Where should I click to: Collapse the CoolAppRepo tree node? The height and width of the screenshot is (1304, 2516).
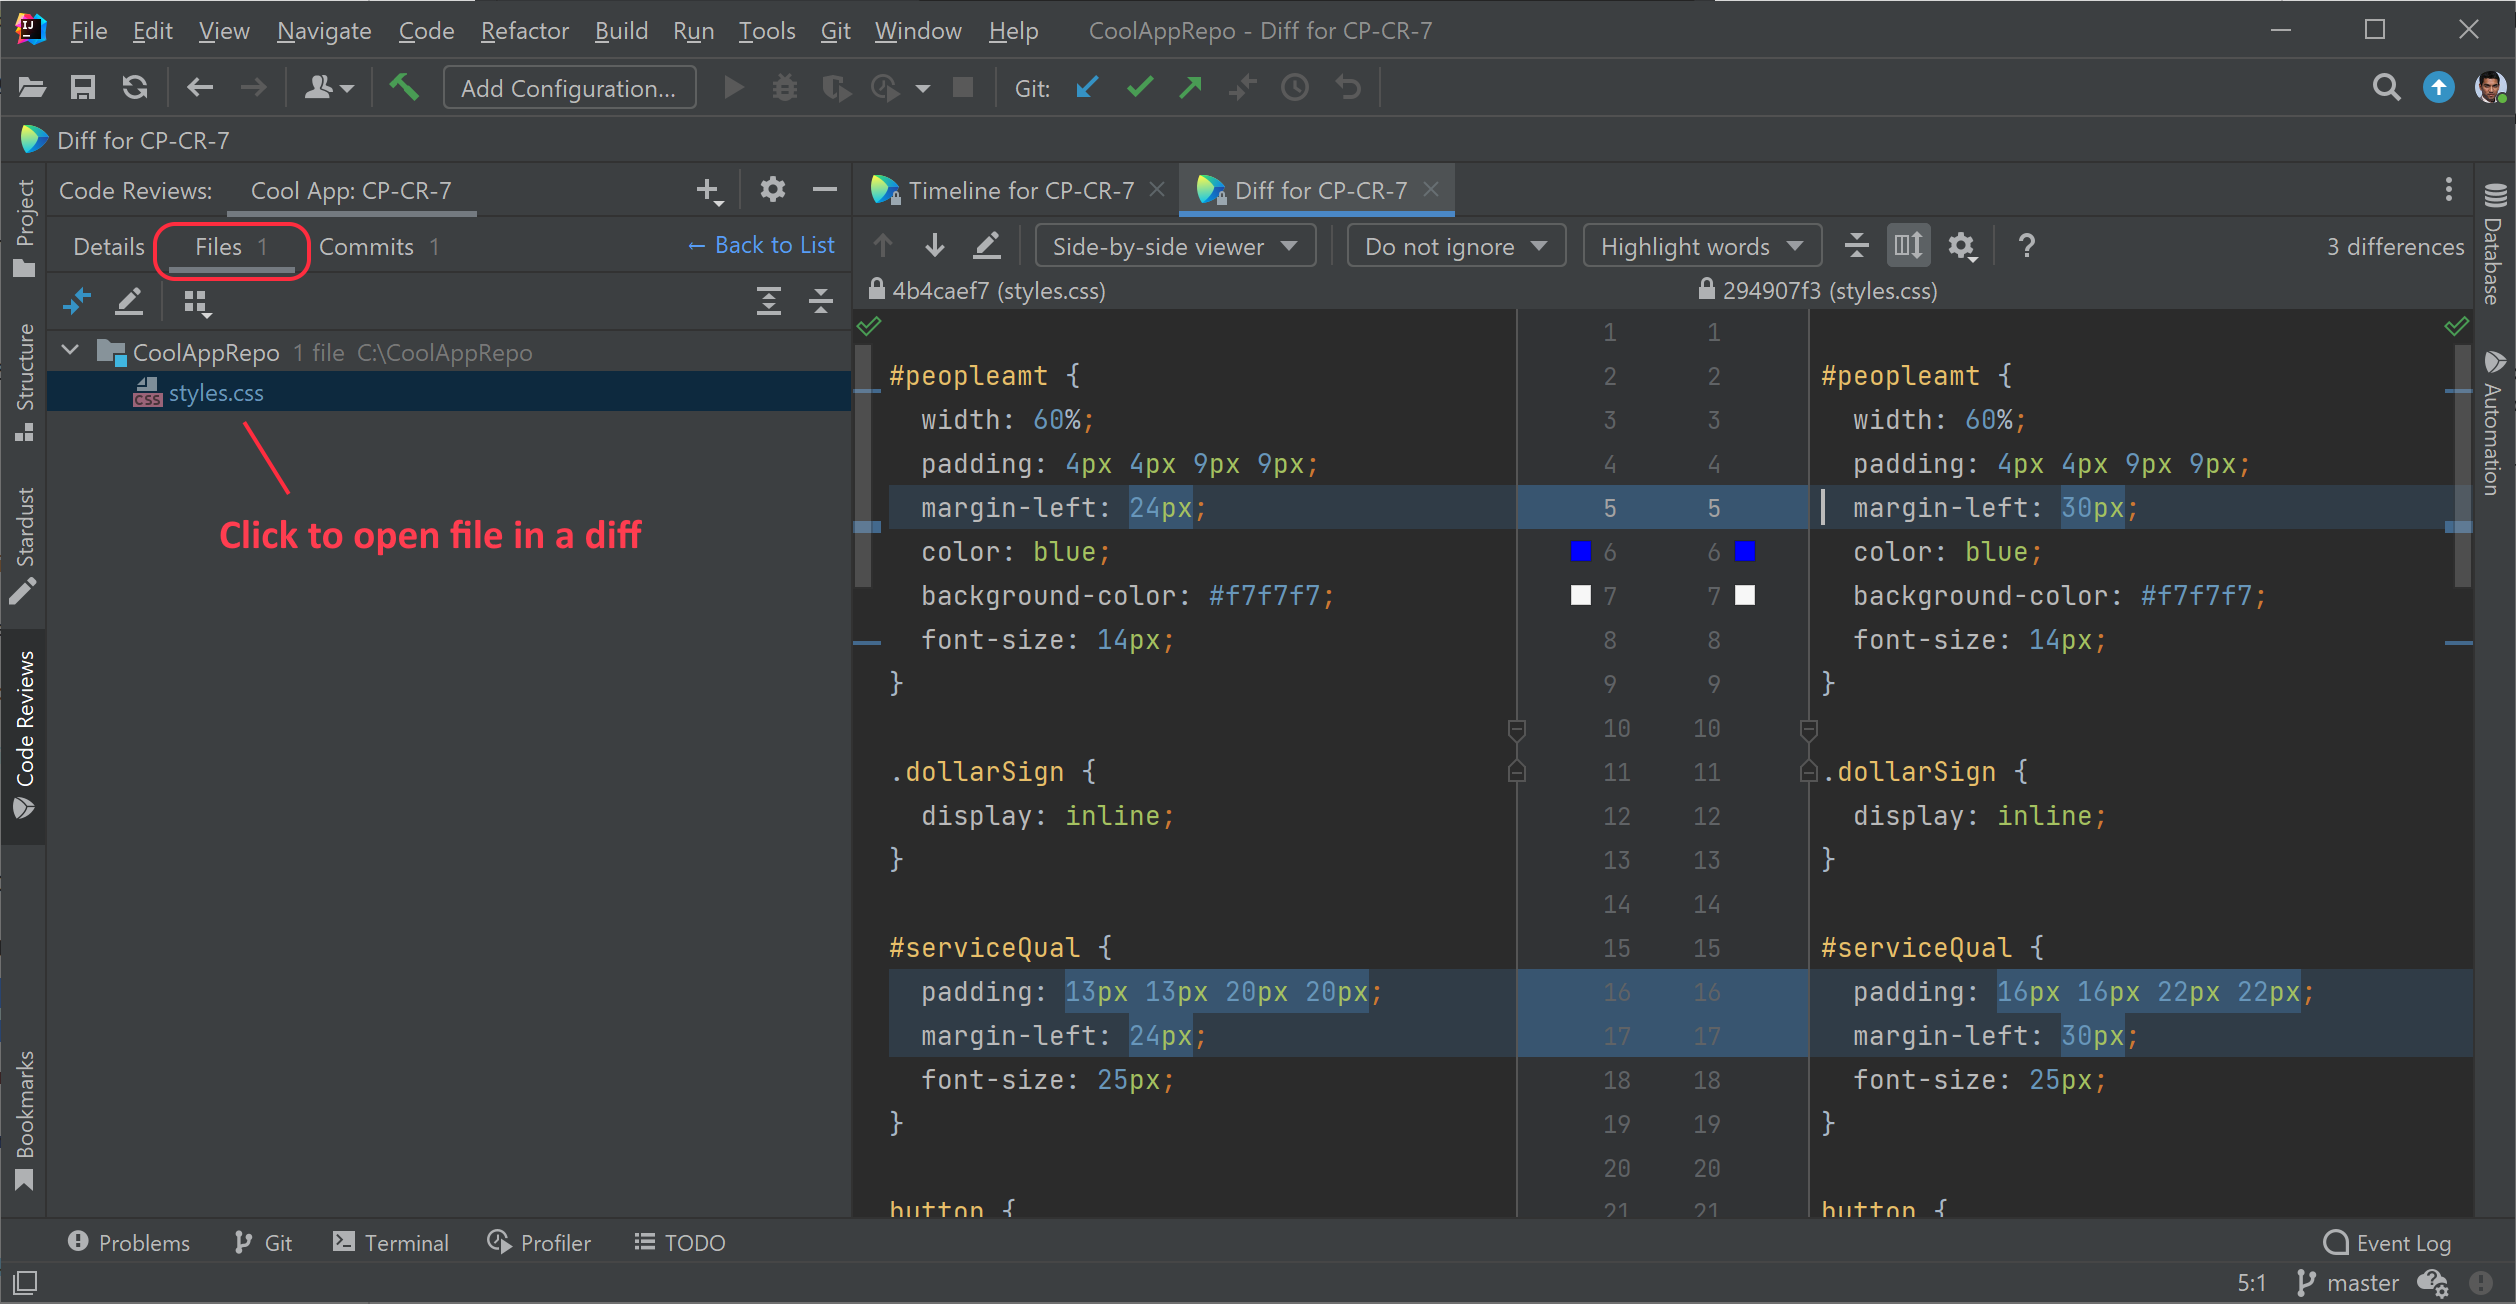click(70, 351)
